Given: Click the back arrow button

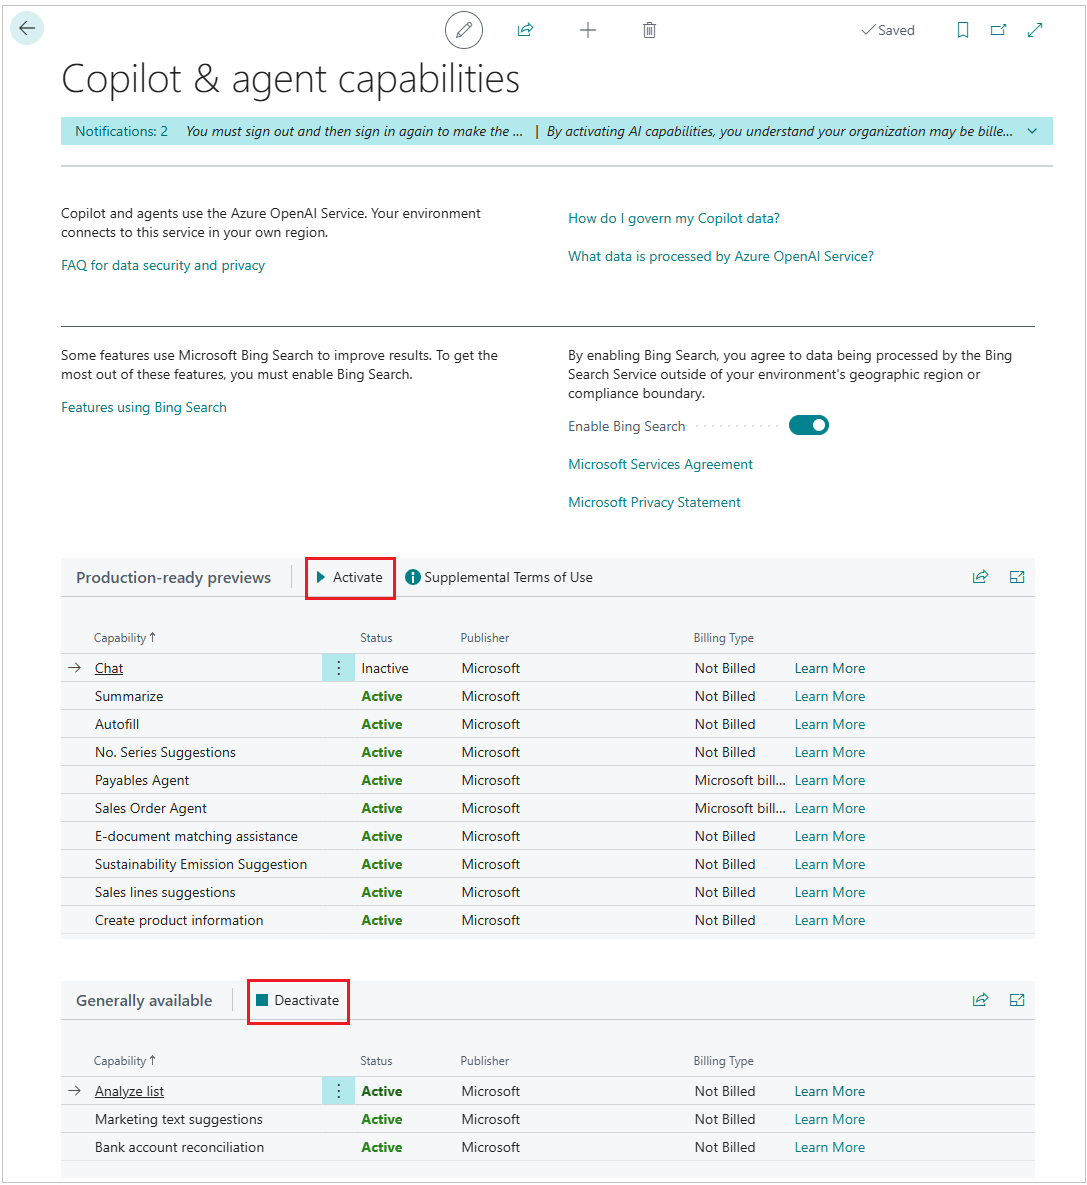Looking at the screenshot, I should [x=27, y=29].
